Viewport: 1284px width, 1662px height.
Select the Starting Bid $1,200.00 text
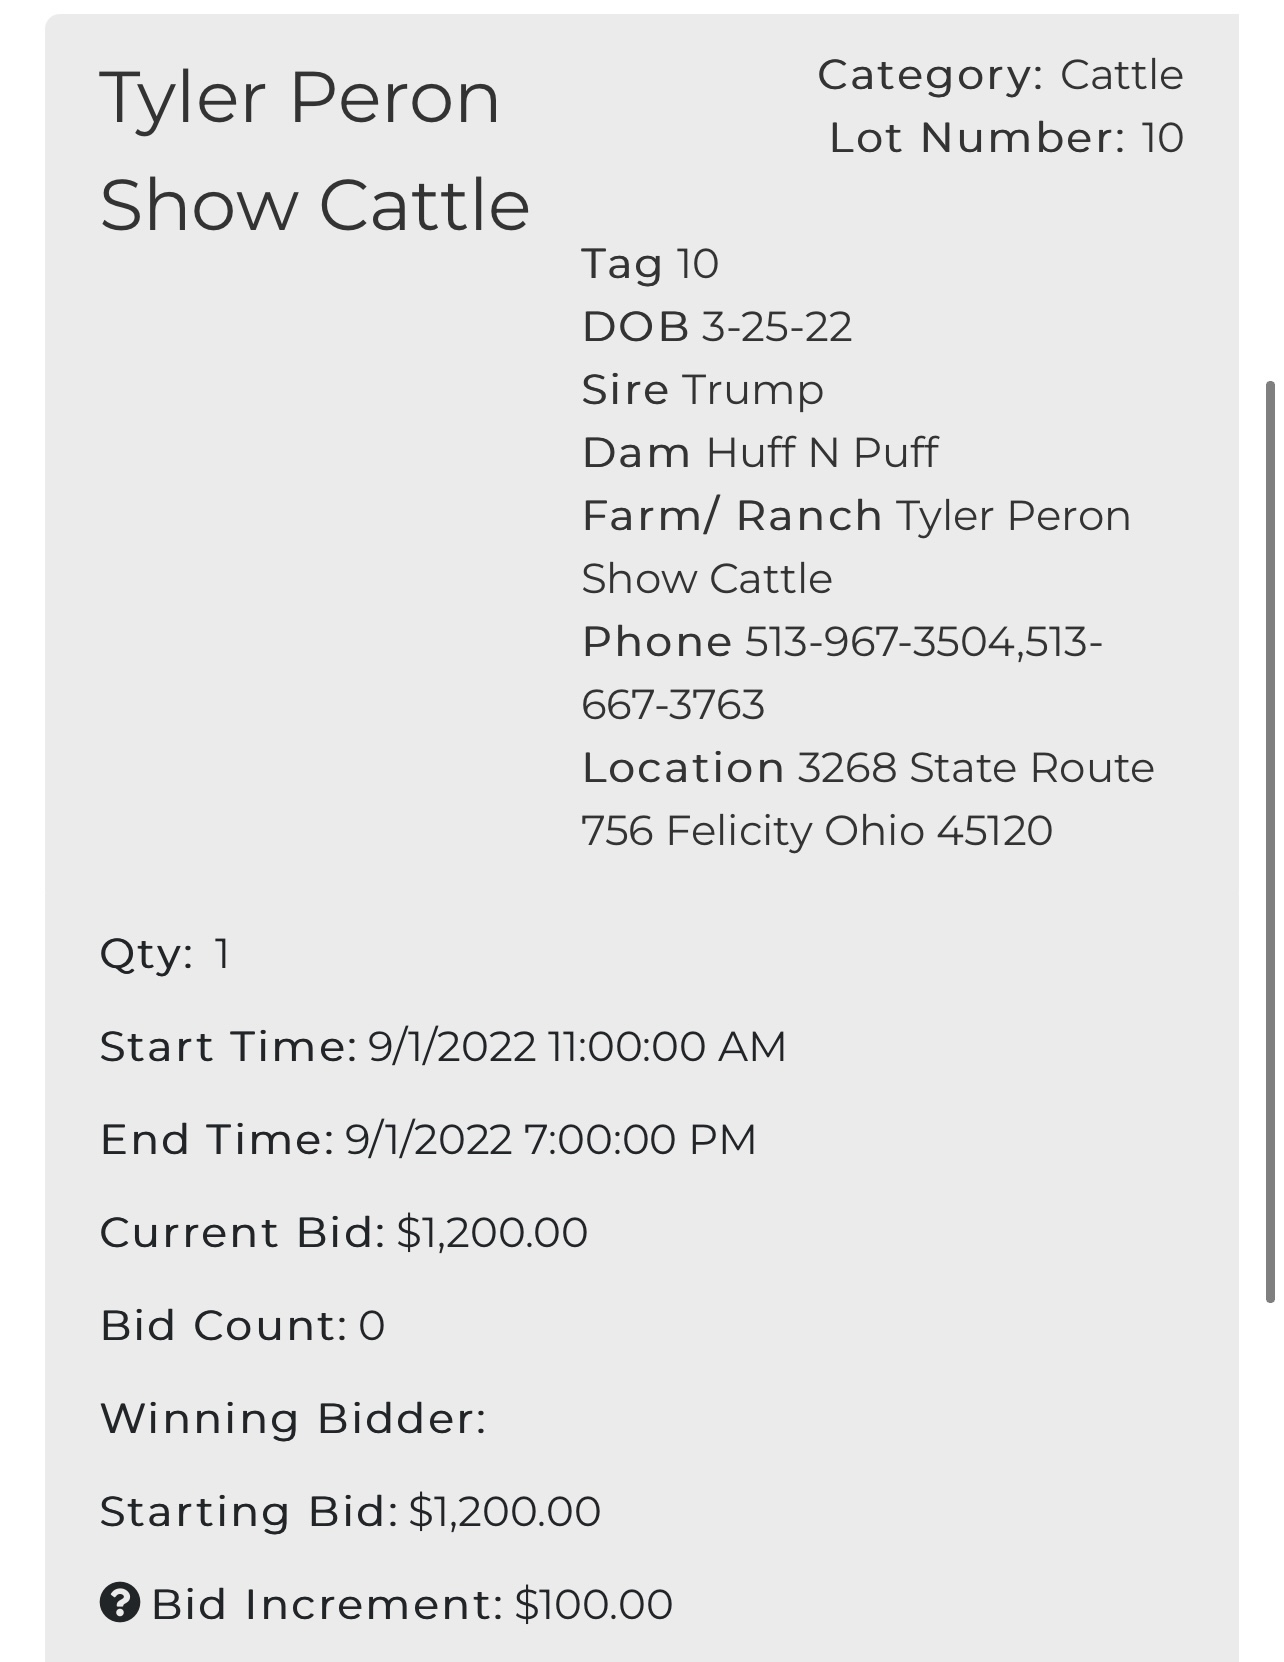tap(350, 1511)
